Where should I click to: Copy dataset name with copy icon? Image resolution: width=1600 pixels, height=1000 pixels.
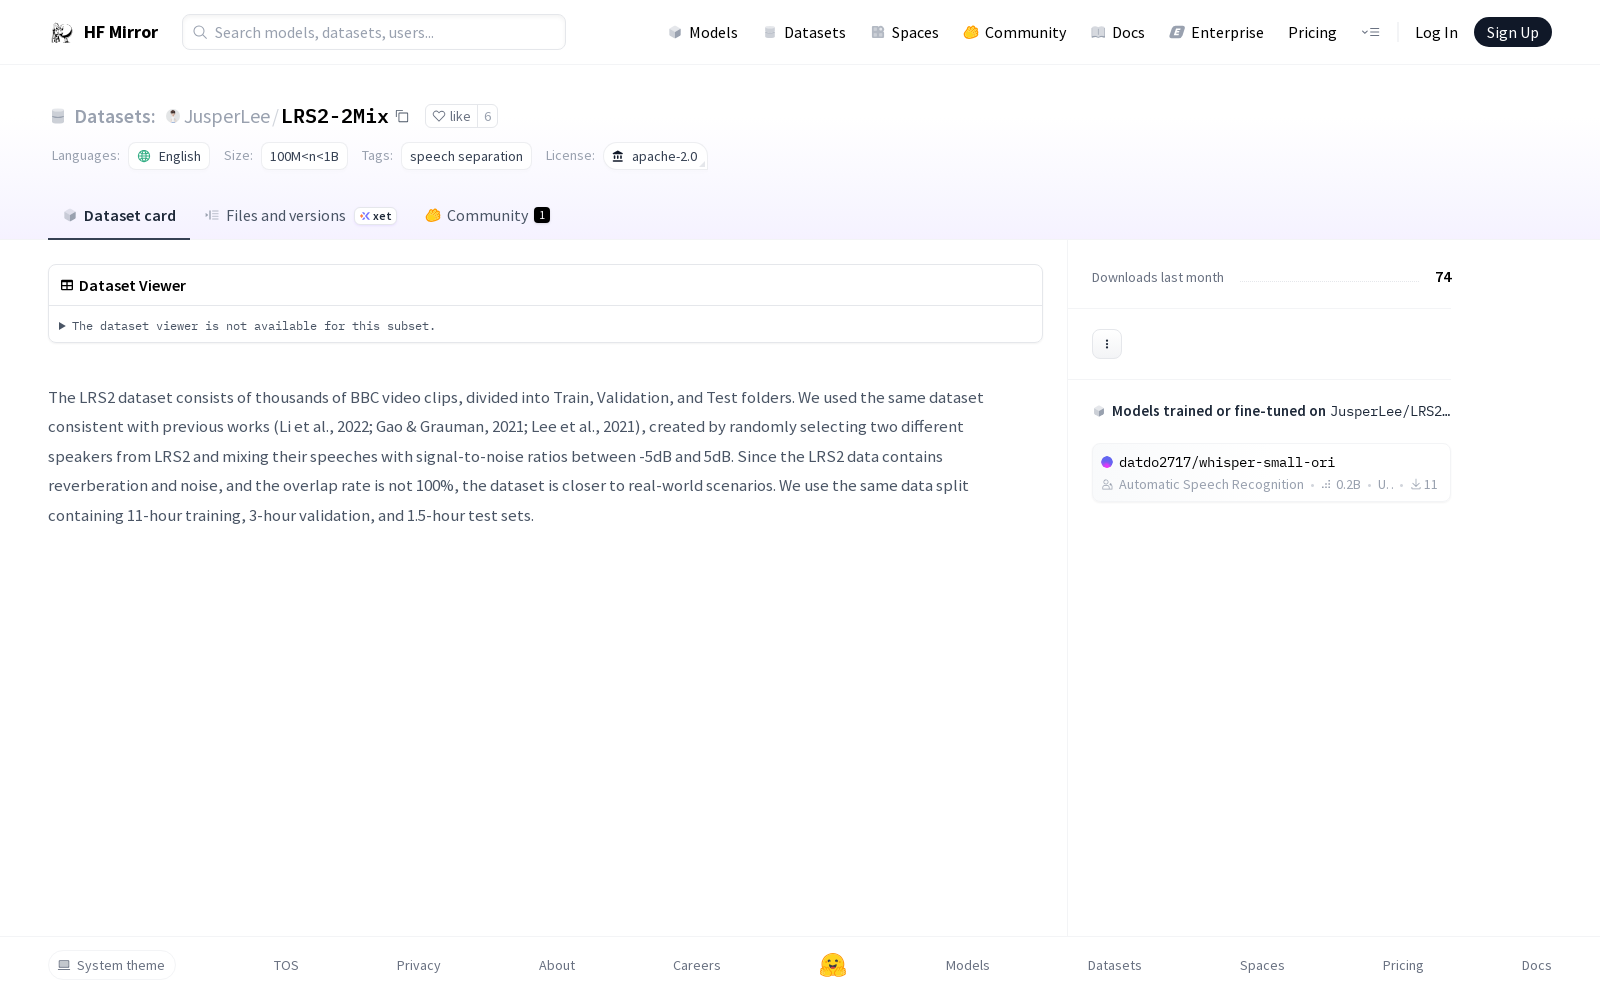pyautogui.click(x=402, y=116)
